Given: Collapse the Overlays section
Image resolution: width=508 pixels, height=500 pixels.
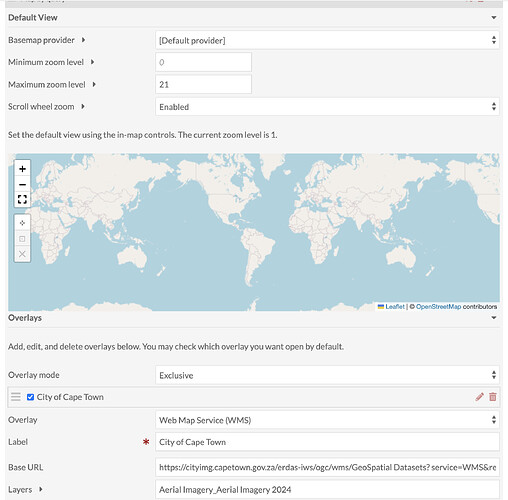Looking at the screenshot, I should click(x=494, y=318).
